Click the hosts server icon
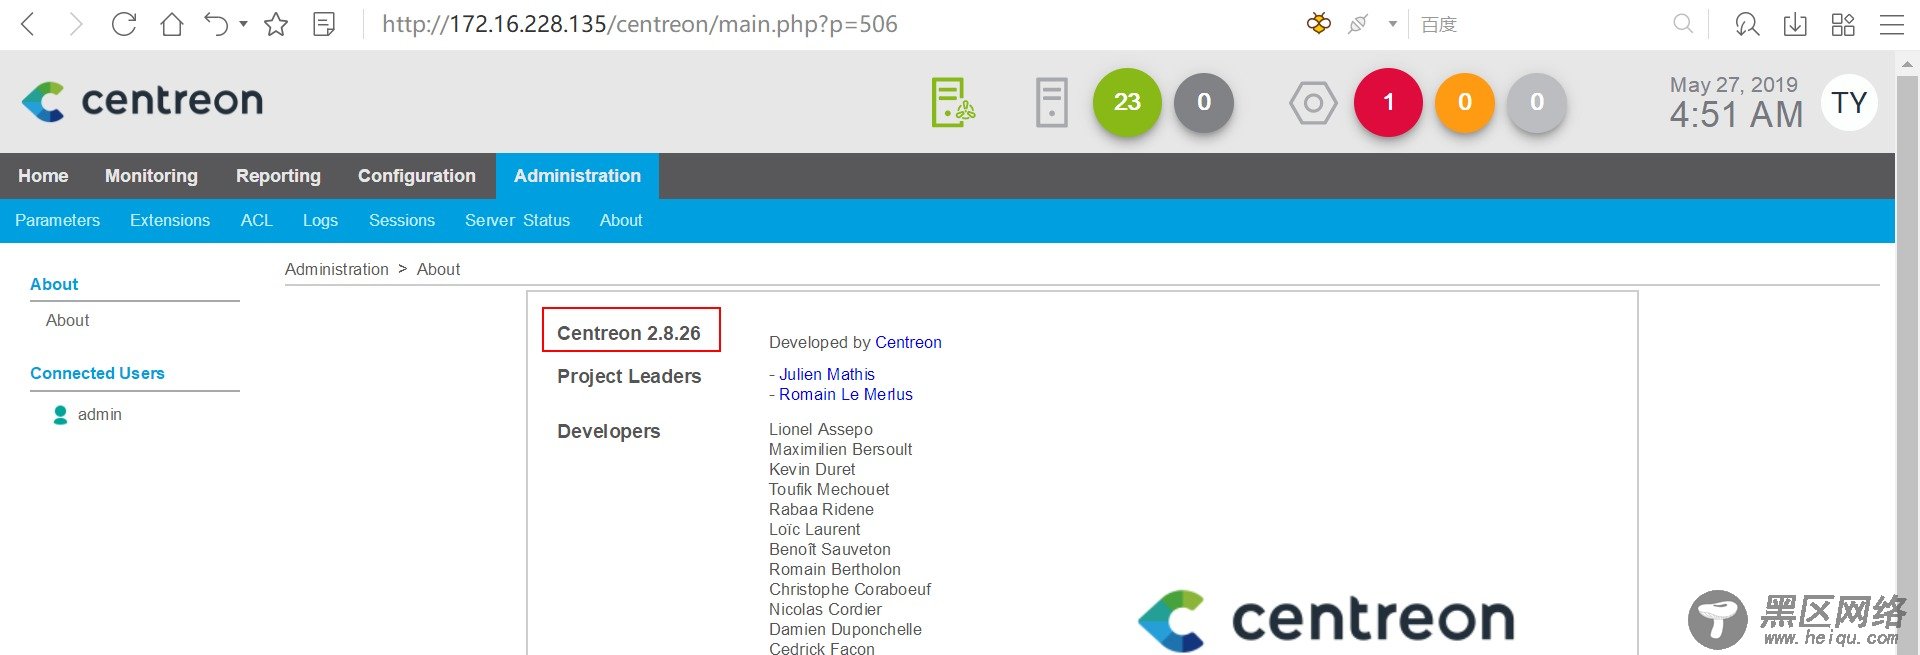The height and width of the screenshot is (655, 1920). tap(1051, 102)
